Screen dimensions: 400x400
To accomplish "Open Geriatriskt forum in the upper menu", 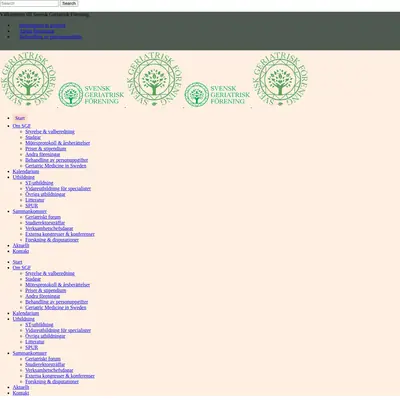I will (x=43, y=217).
